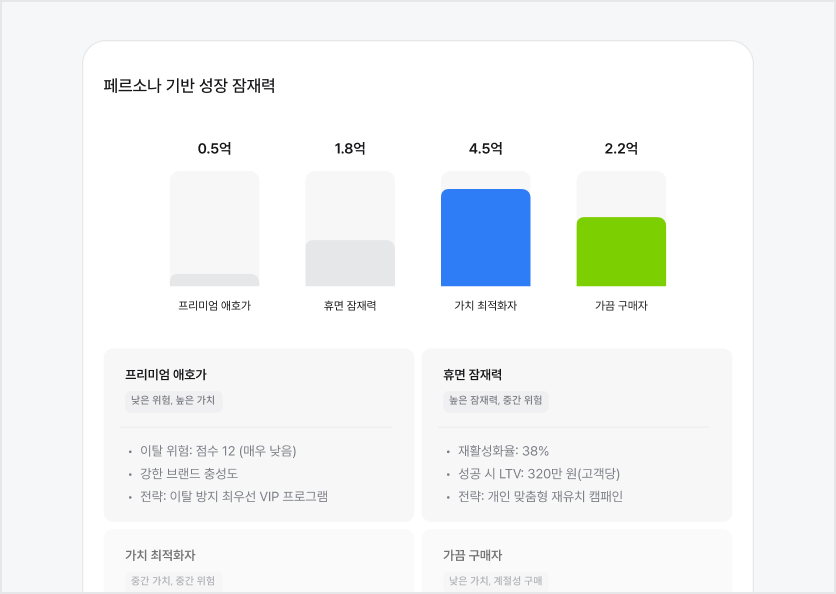Open the 가끔 구매자 card title
Screen dimensions: 836x594
pos(472,555)
